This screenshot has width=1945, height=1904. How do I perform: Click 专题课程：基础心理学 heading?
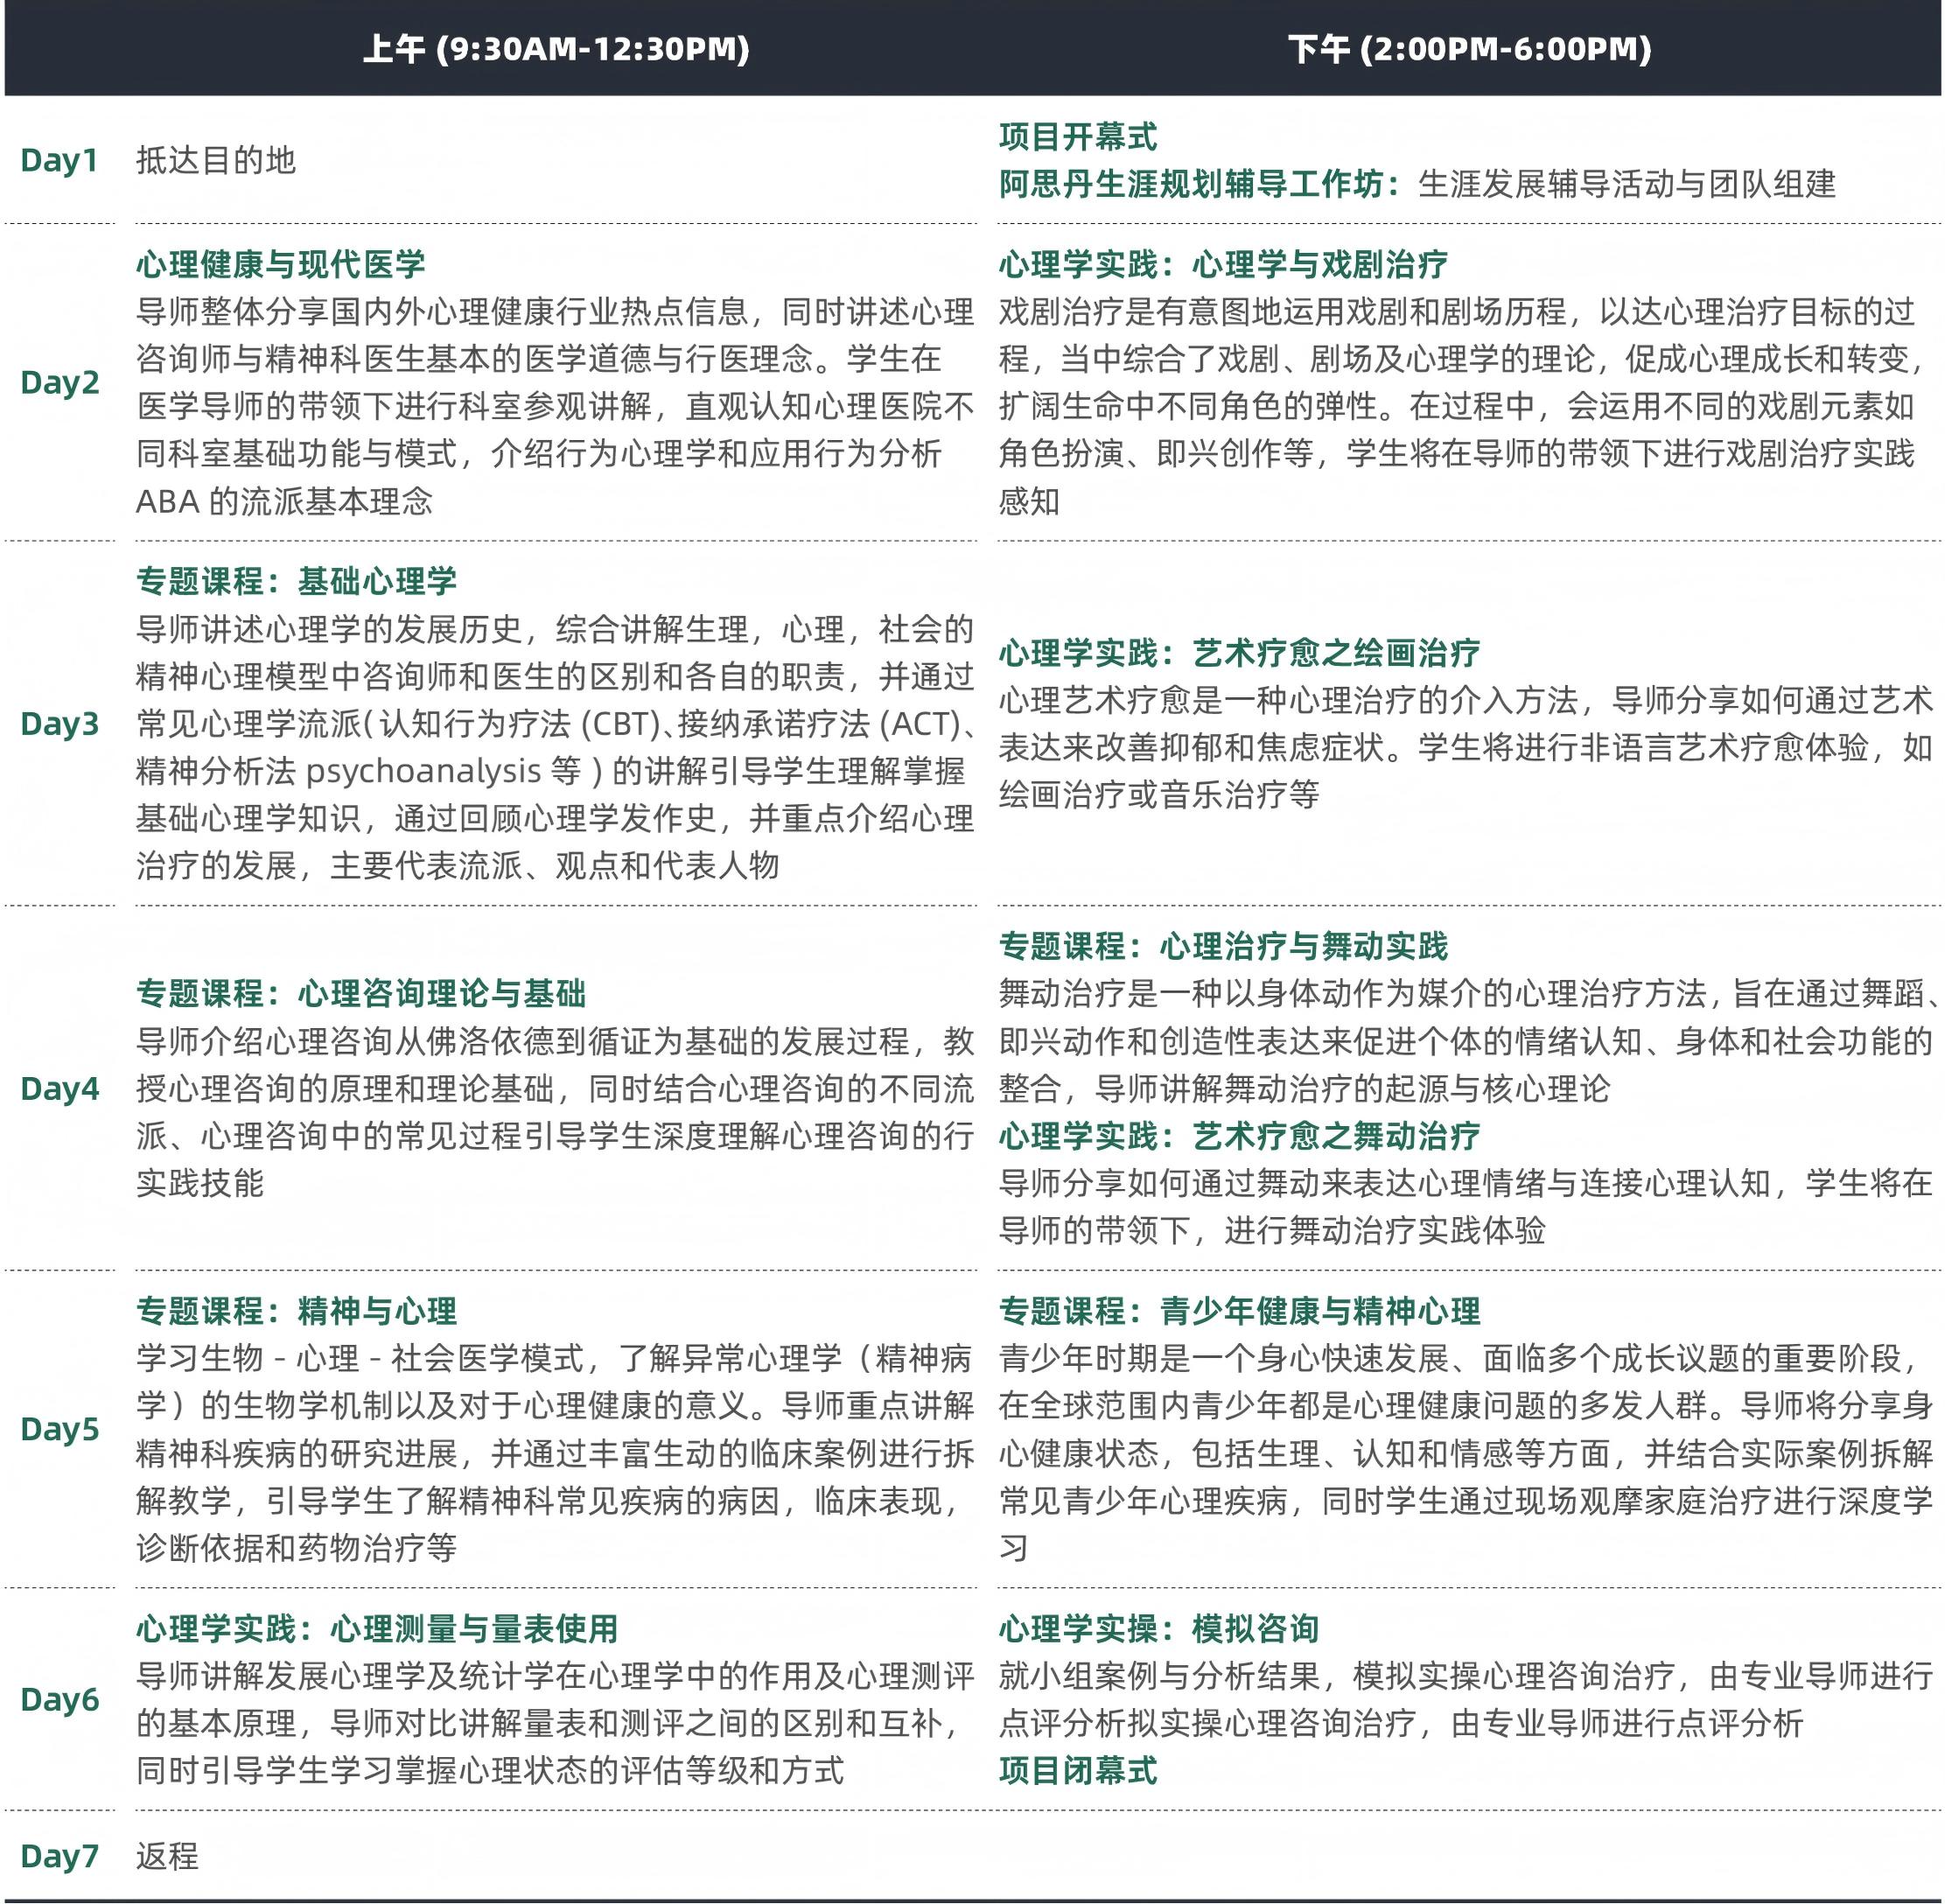[296, 581]
